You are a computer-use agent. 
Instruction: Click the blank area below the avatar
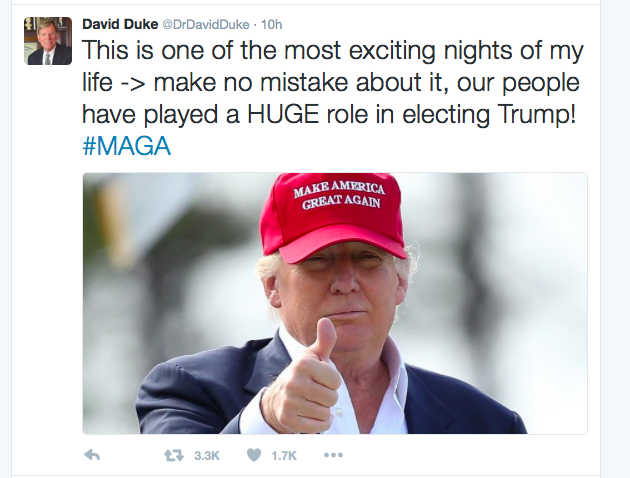pyautogui.click(x=48, y=241)
